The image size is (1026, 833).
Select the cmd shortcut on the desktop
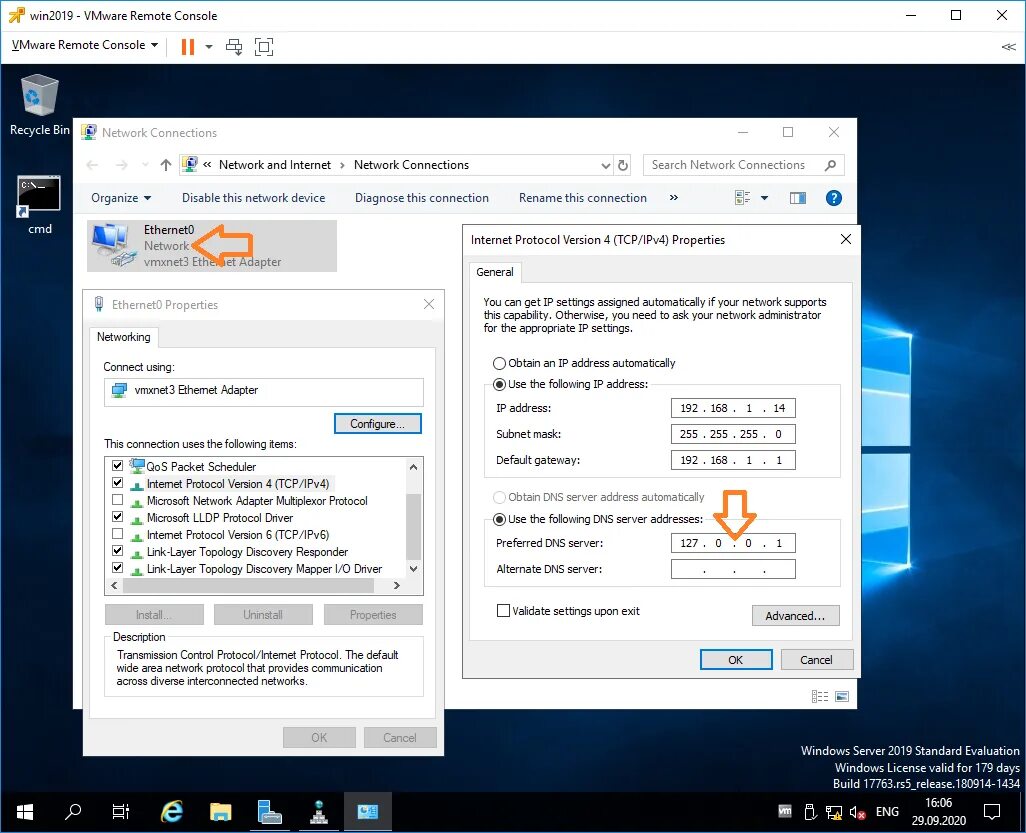[x=39, y=205]
